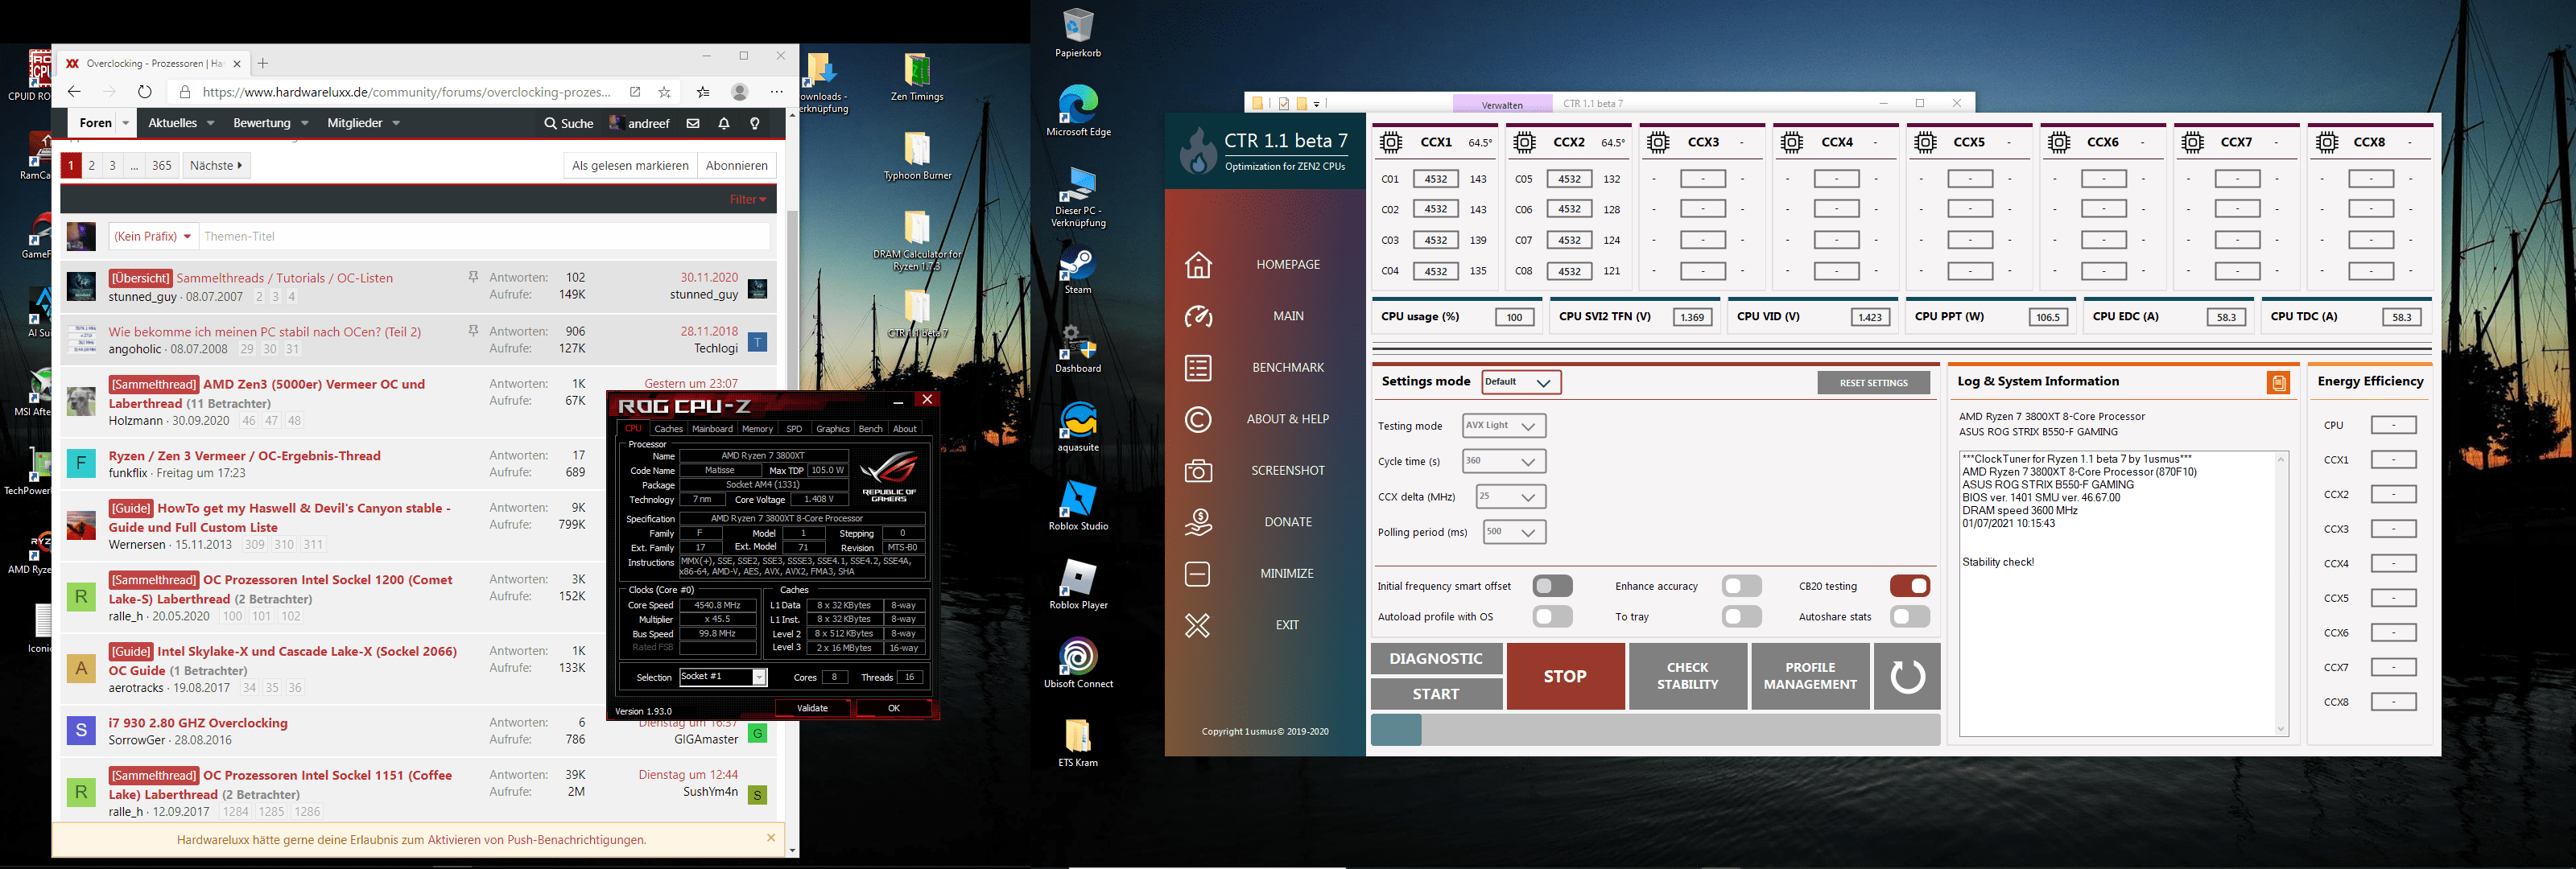The height and width of the screenshot is (869, 2576).
Task: Click the Edge address bar URL
Action: tap(406, 92)
